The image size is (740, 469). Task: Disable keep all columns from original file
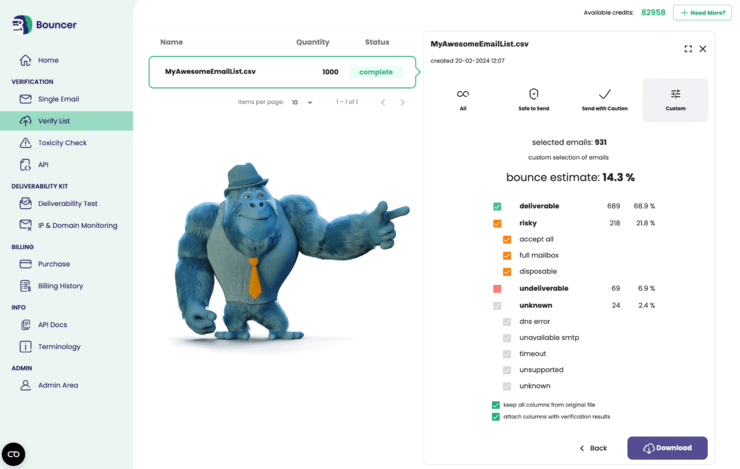click(496, 405)
